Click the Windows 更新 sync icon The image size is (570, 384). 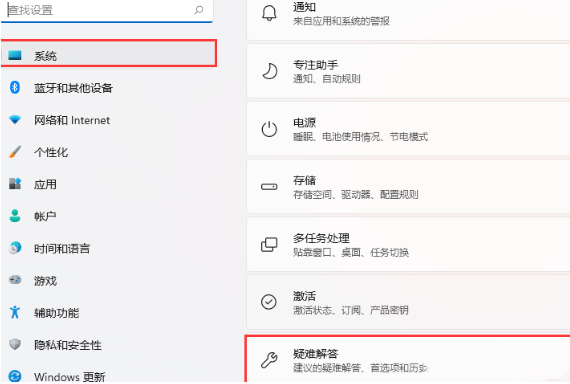pyautogui.click(x=15, y=376)
